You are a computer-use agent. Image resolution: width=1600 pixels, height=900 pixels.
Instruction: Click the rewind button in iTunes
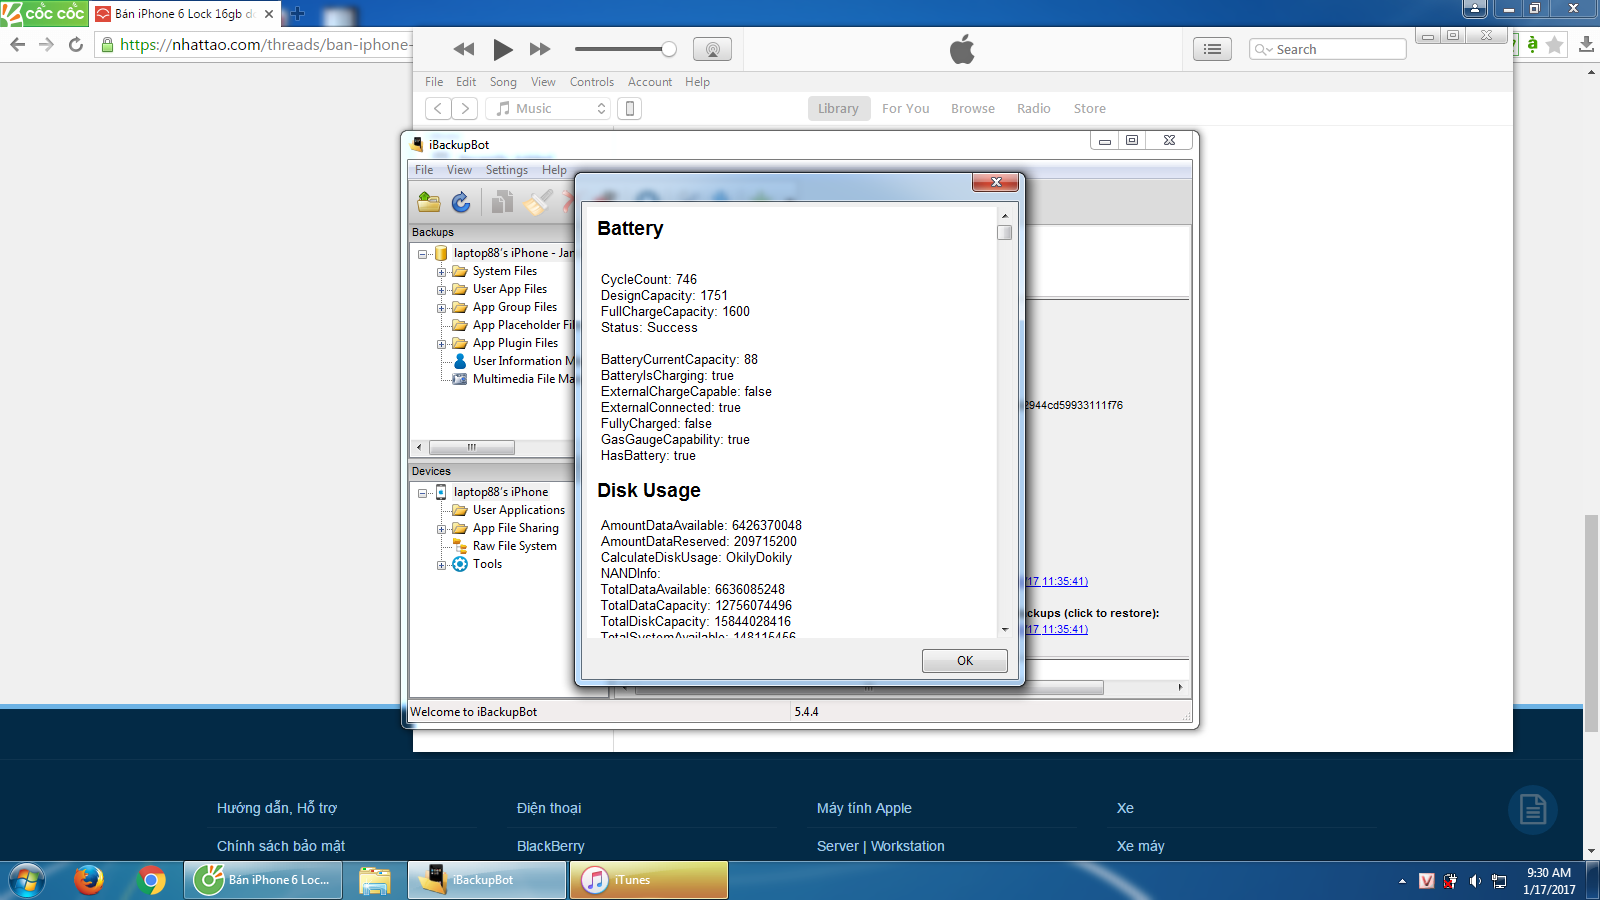tap(463, 49)
